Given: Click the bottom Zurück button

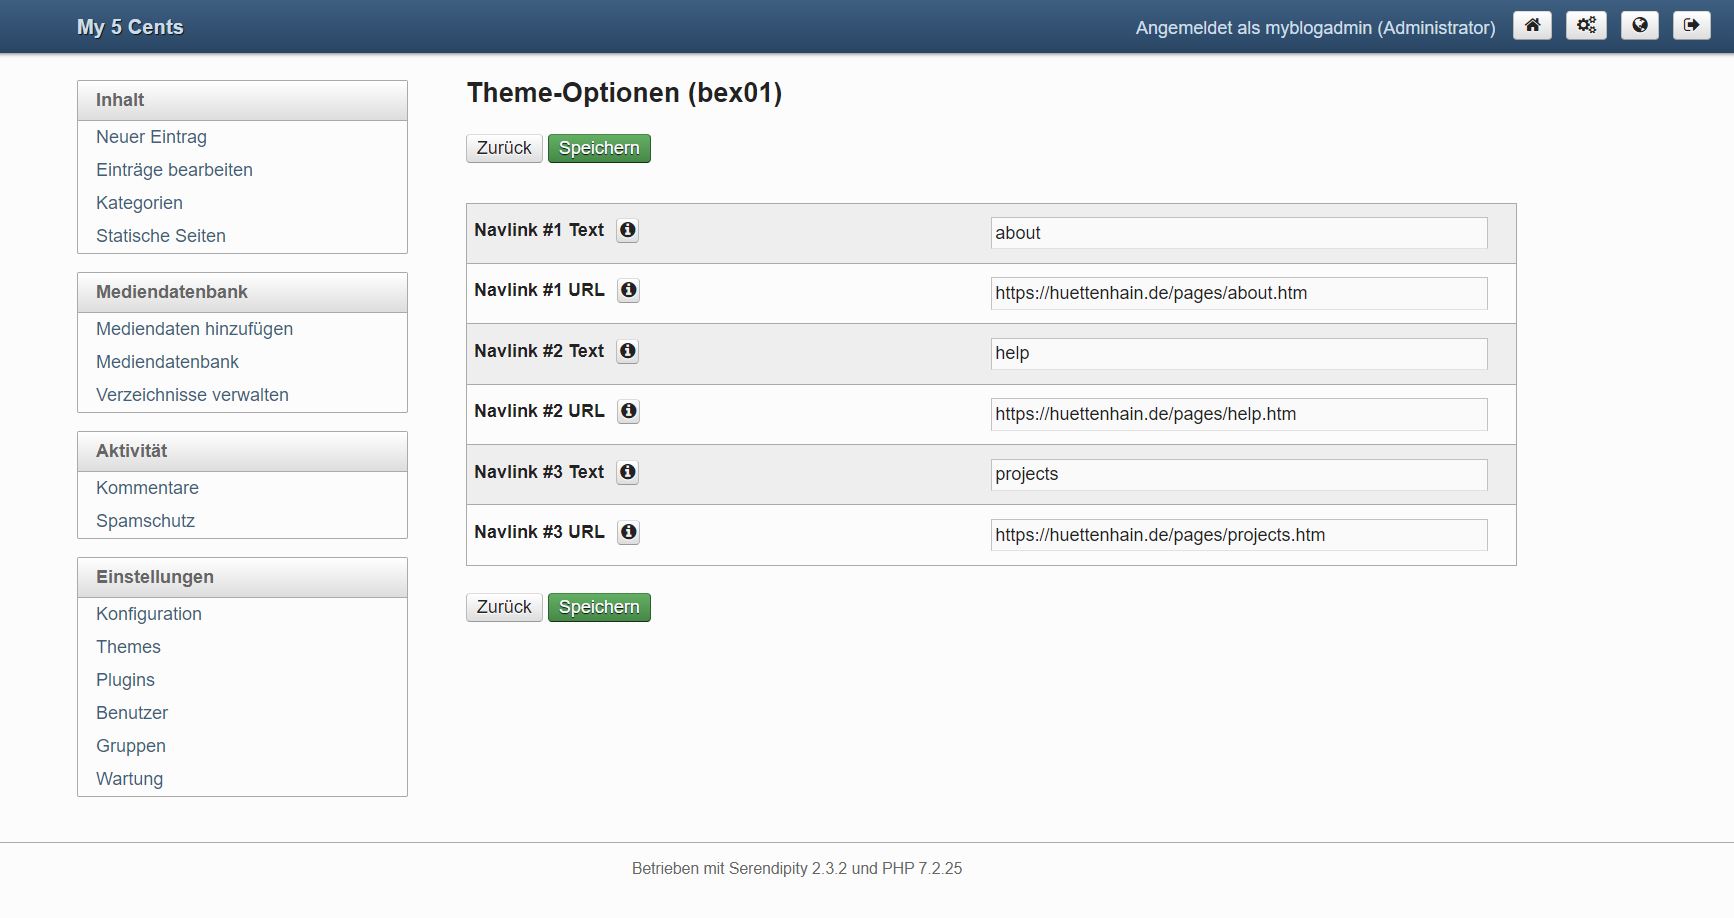Looking at the screenshot, I should coord(504,607).
